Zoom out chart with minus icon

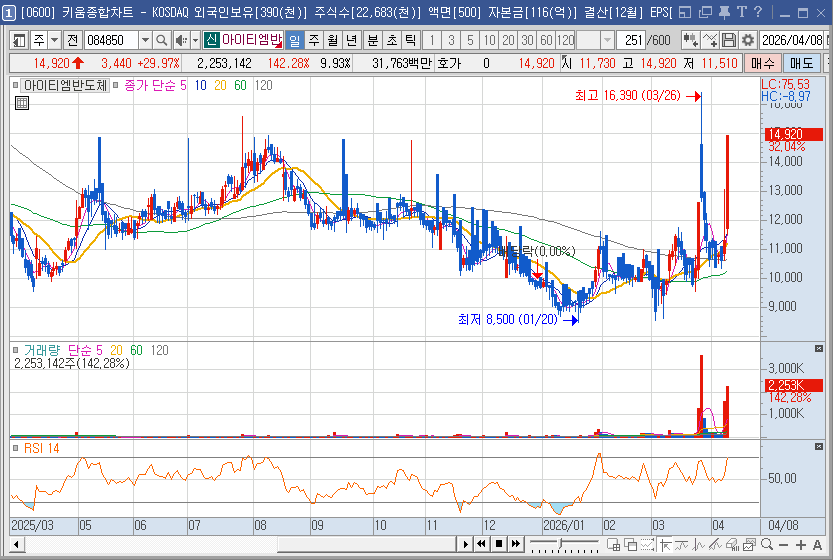pos(784,545)
